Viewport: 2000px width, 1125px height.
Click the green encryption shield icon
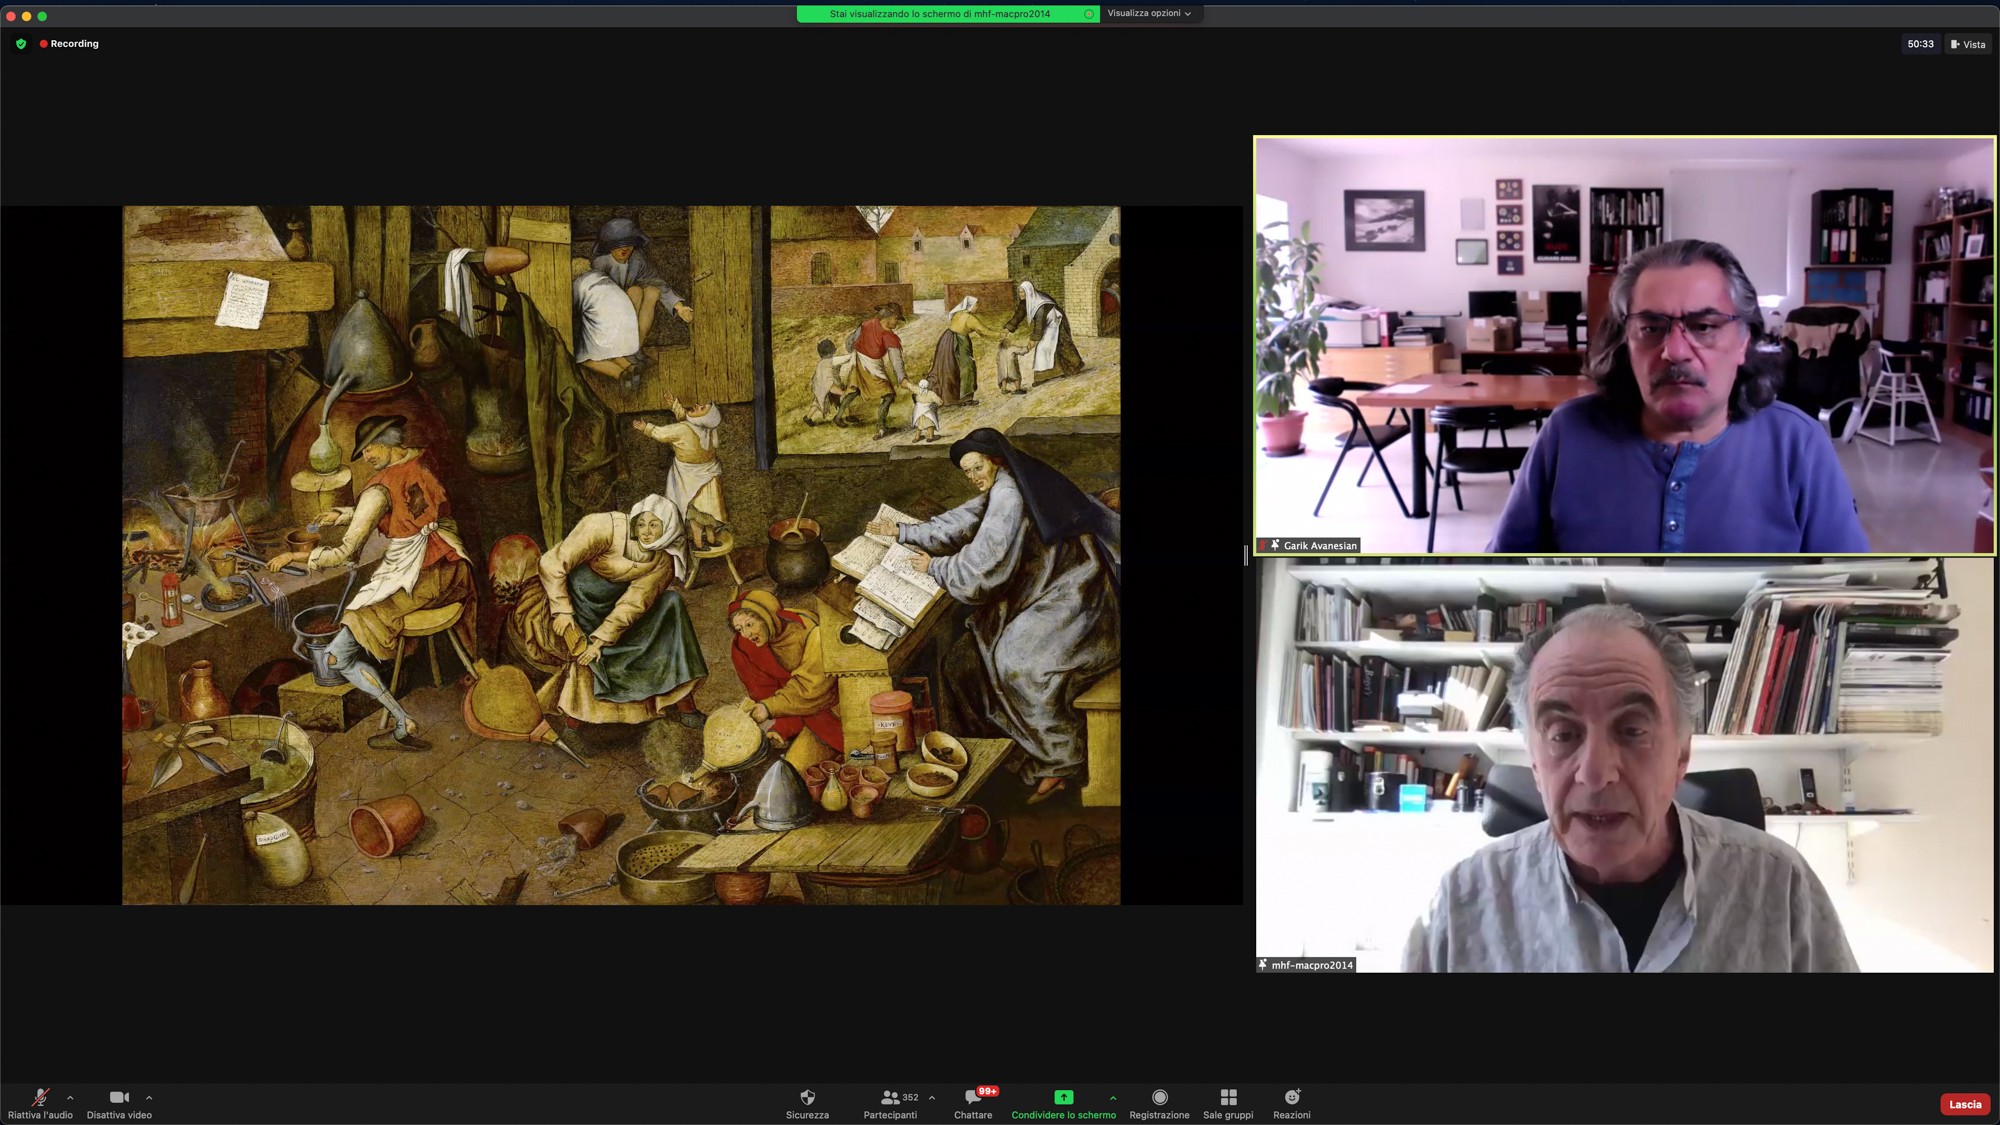21,44
